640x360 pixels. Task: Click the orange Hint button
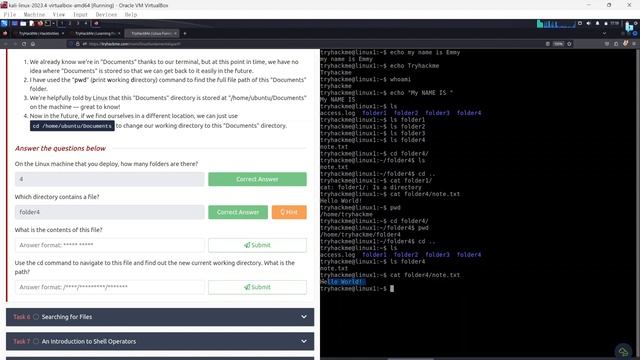tap(289, 212)
